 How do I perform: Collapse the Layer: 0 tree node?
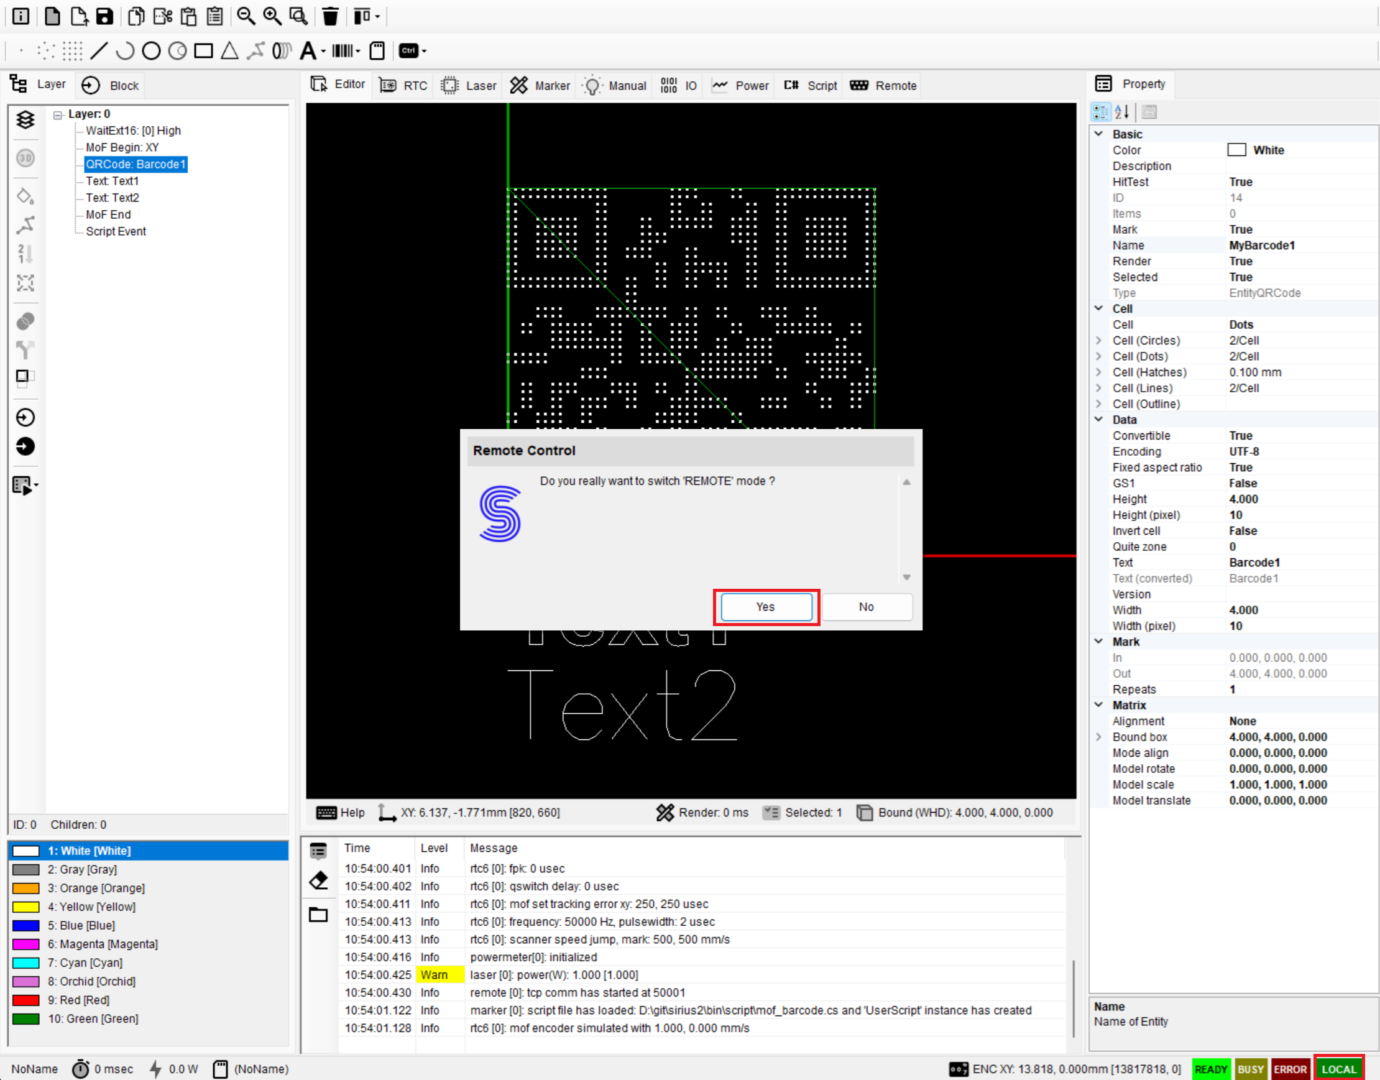pos(58,114)
